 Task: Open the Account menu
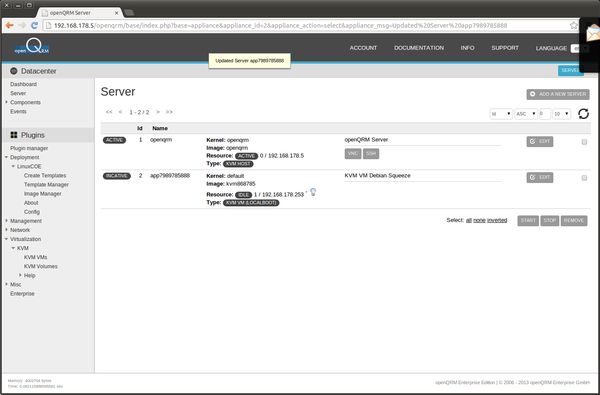pos(363,48)
